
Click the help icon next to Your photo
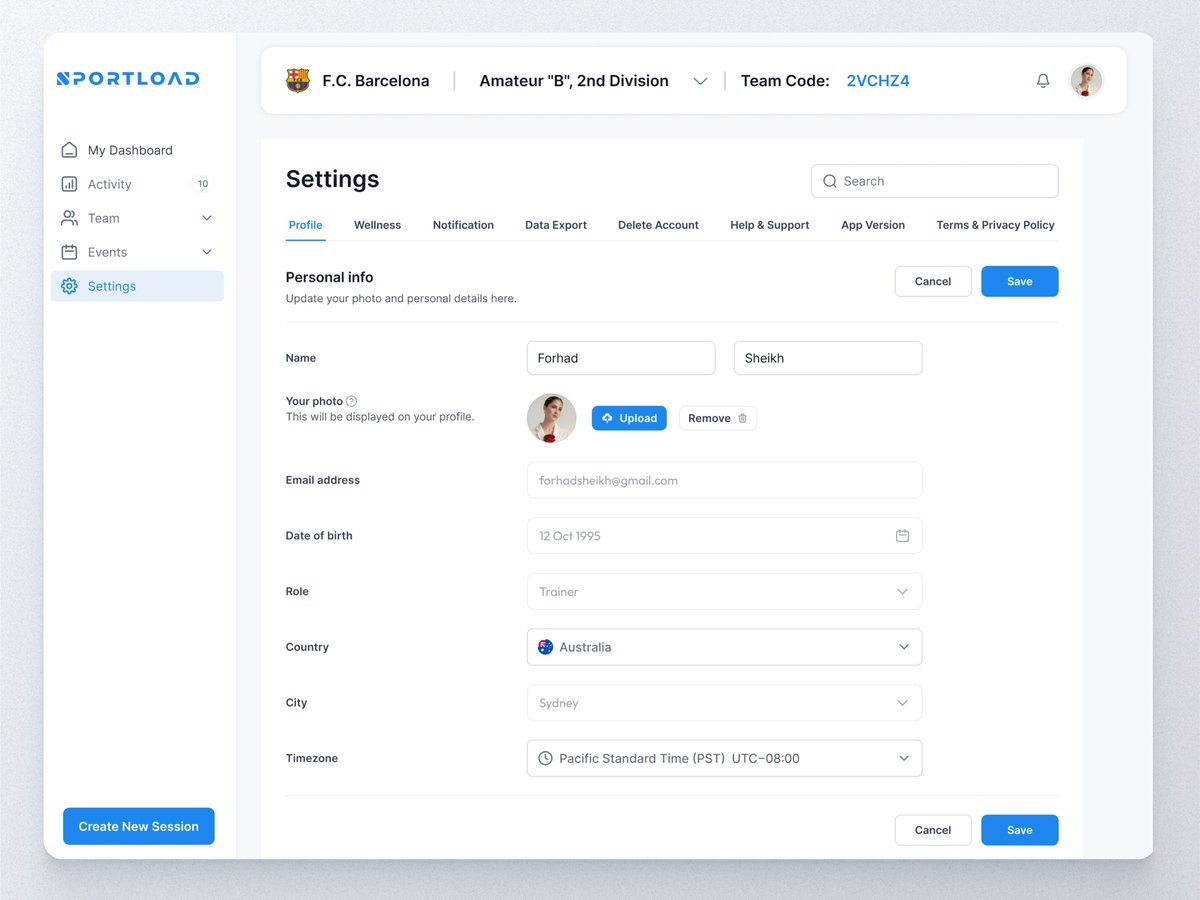[x=351, y=401]
